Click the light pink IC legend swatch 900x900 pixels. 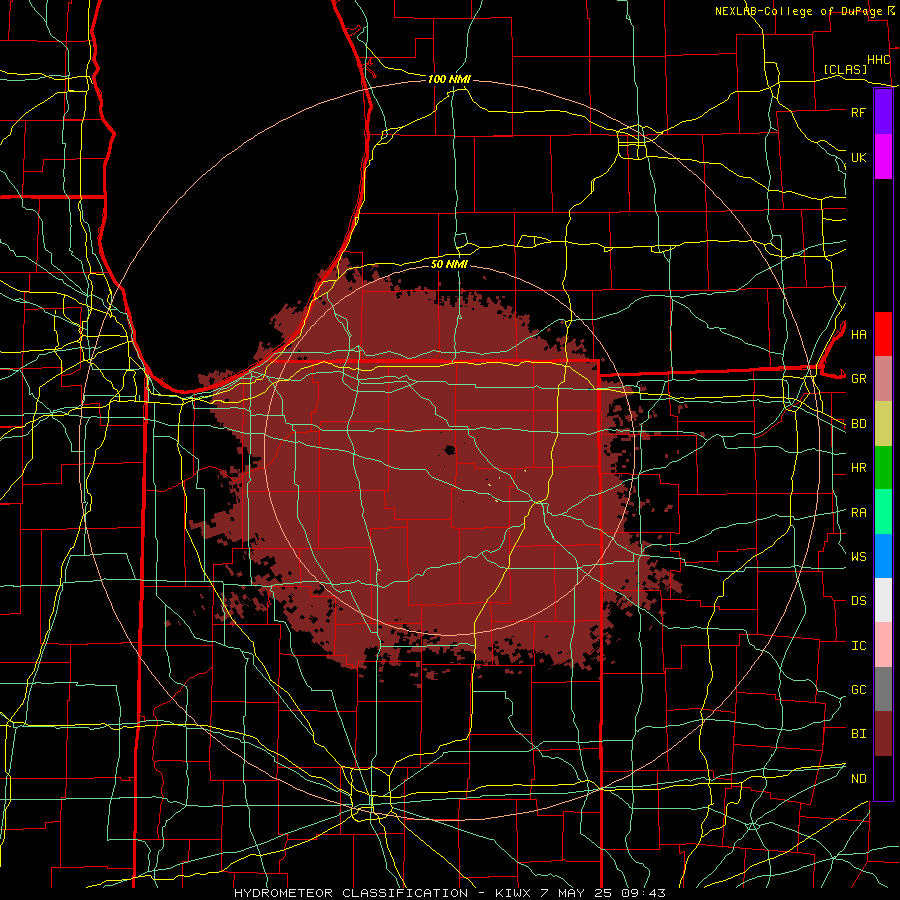pyautogui.click(x=883, y=645)
